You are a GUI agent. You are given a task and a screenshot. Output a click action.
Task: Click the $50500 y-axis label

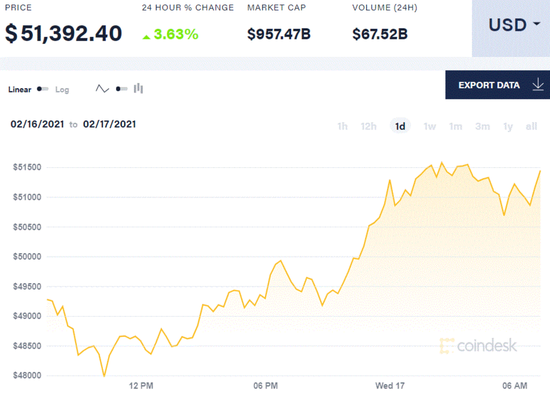coord(27,227)
